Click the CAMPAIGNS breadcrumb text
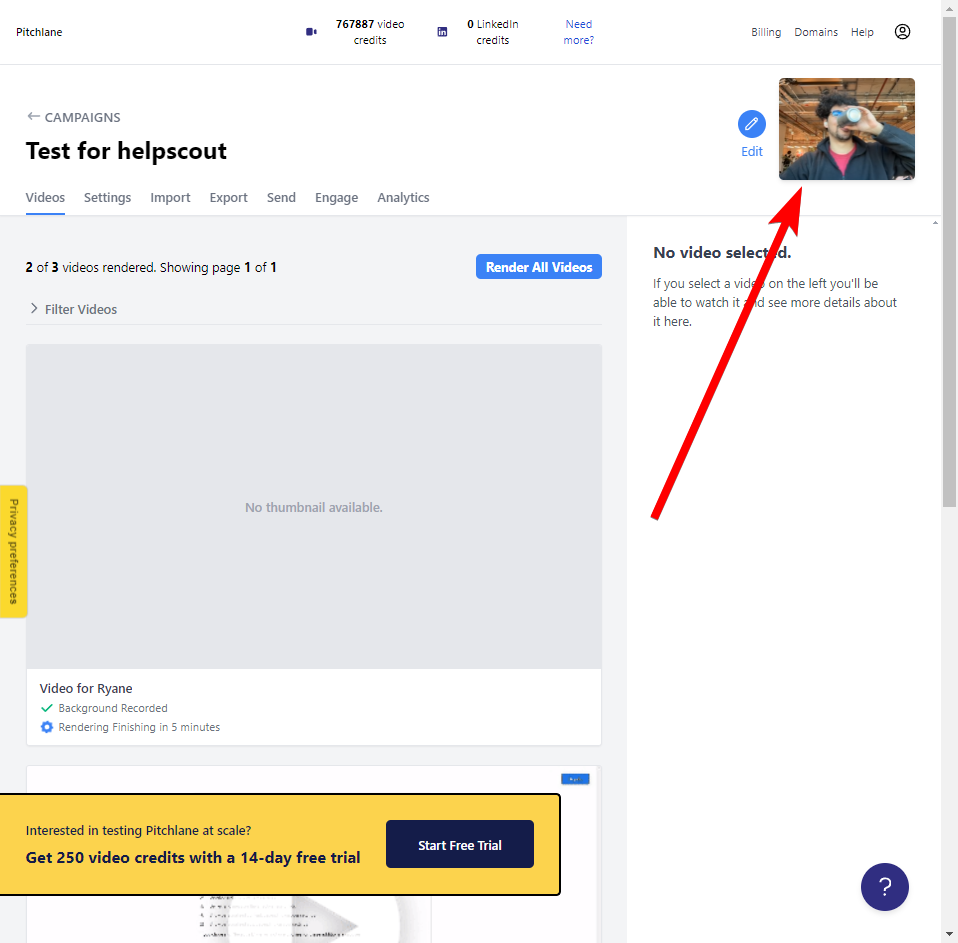This screenshot has height=943, width=958. coord(82,117)
